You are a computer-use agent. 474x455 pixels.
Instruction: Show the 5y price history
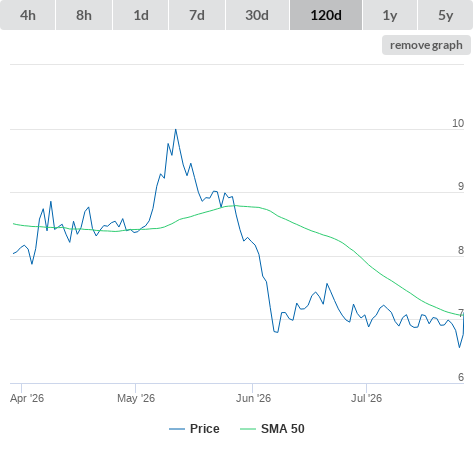[445, 15]
